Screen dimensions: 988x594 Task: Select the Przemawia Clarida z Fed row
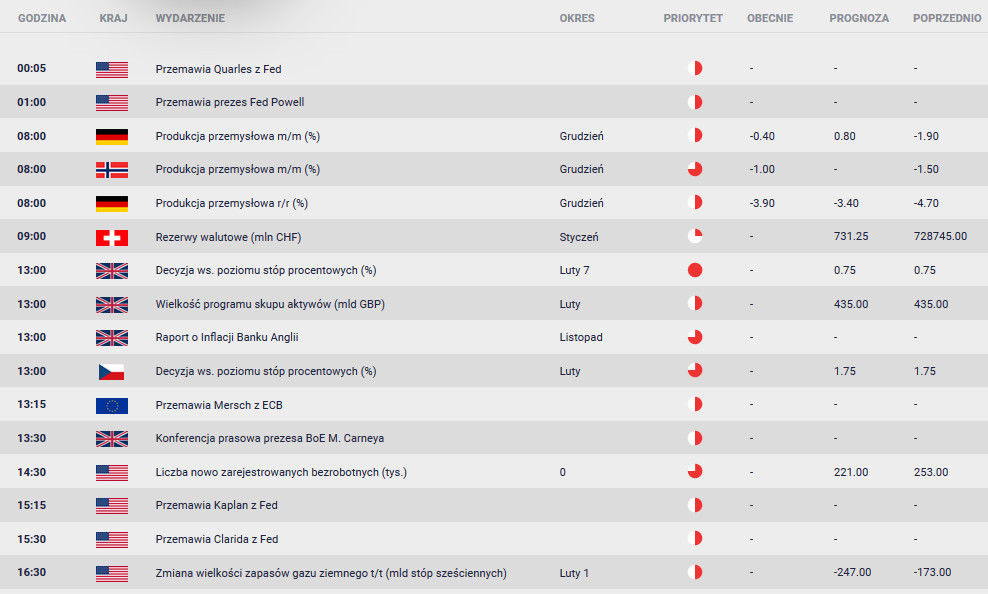point(494,539)
